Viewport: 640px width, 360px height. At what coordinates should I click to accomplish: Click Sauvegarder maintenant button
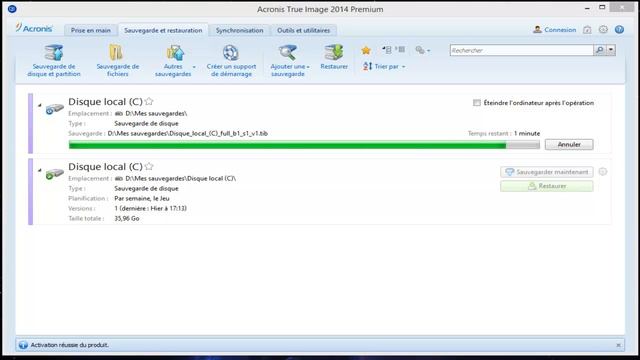[x=547, y=172]
